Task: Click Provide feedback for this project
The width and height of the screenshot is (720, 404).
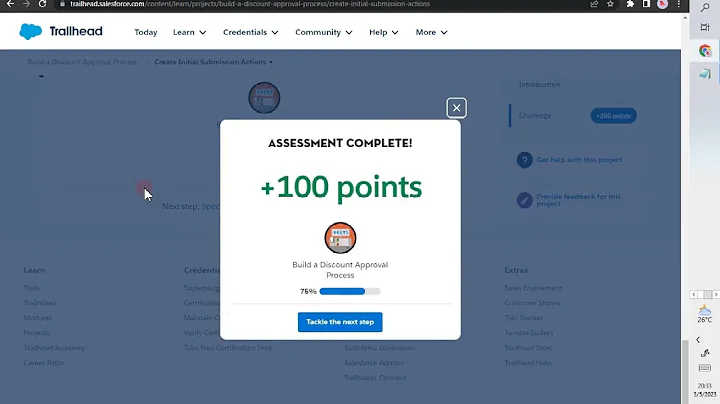Action: point(579,200)
